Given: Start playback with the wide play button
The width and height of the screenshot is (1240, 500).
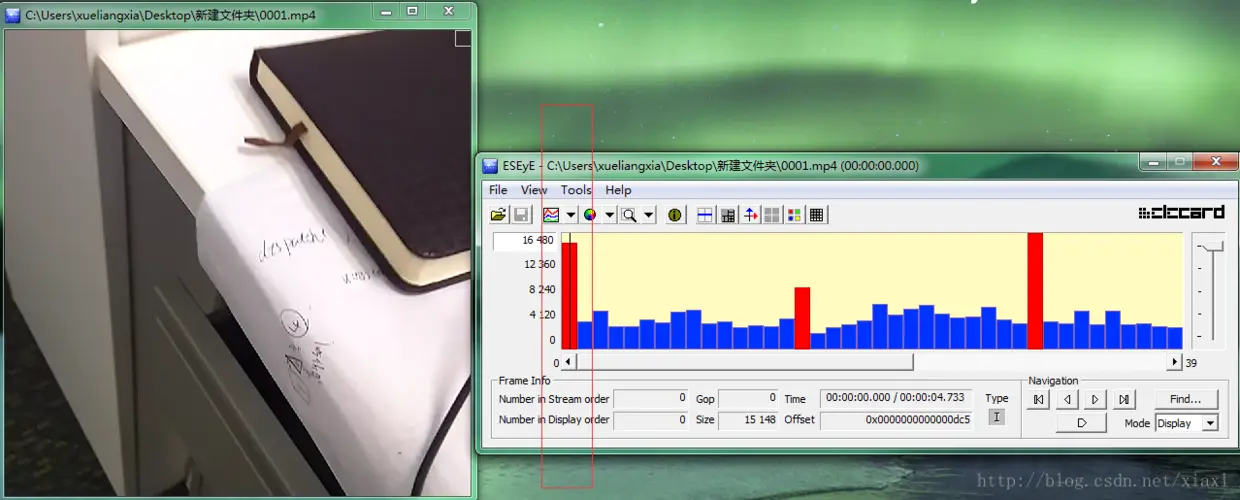Looking at the screenshot, I should (x=1081, y=424).
